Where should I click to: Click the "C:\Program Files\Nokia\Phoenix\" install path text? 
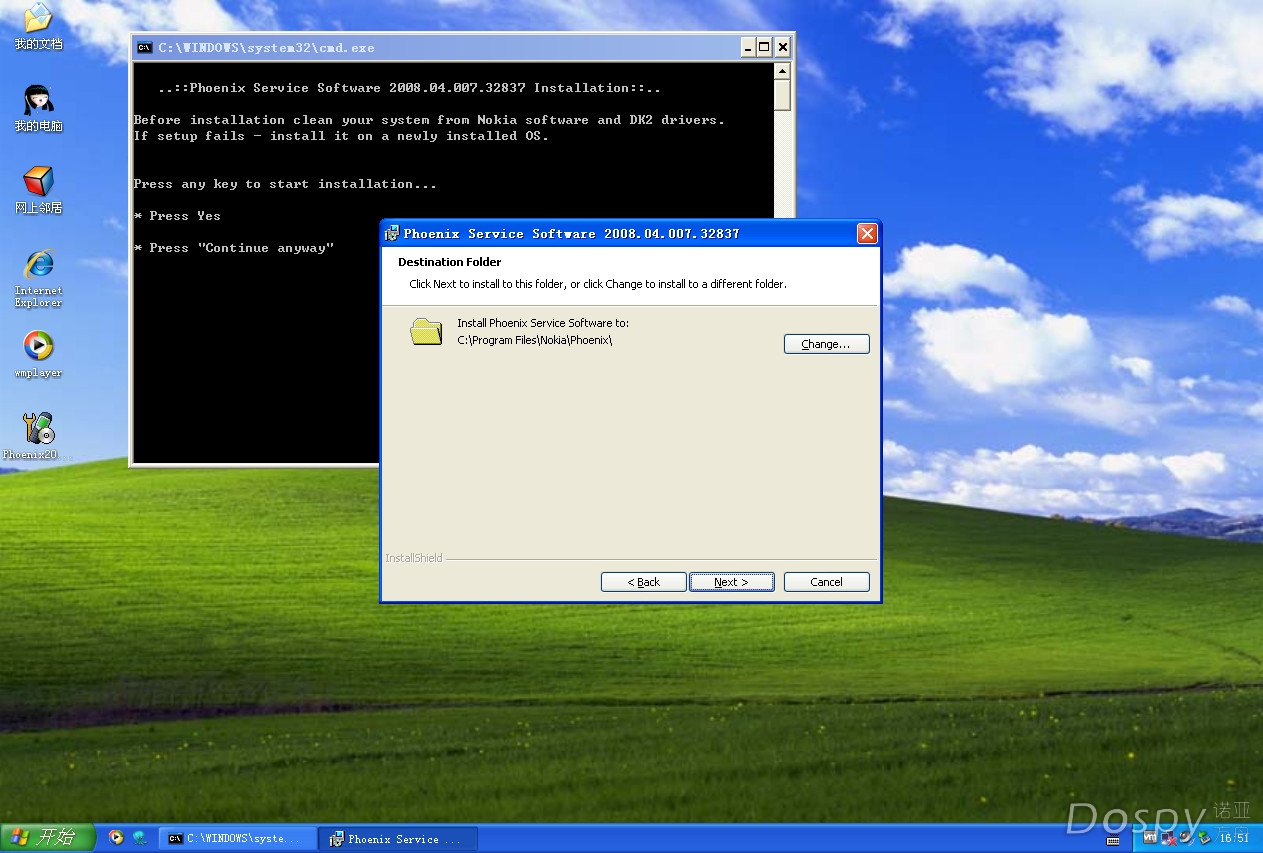534,340
